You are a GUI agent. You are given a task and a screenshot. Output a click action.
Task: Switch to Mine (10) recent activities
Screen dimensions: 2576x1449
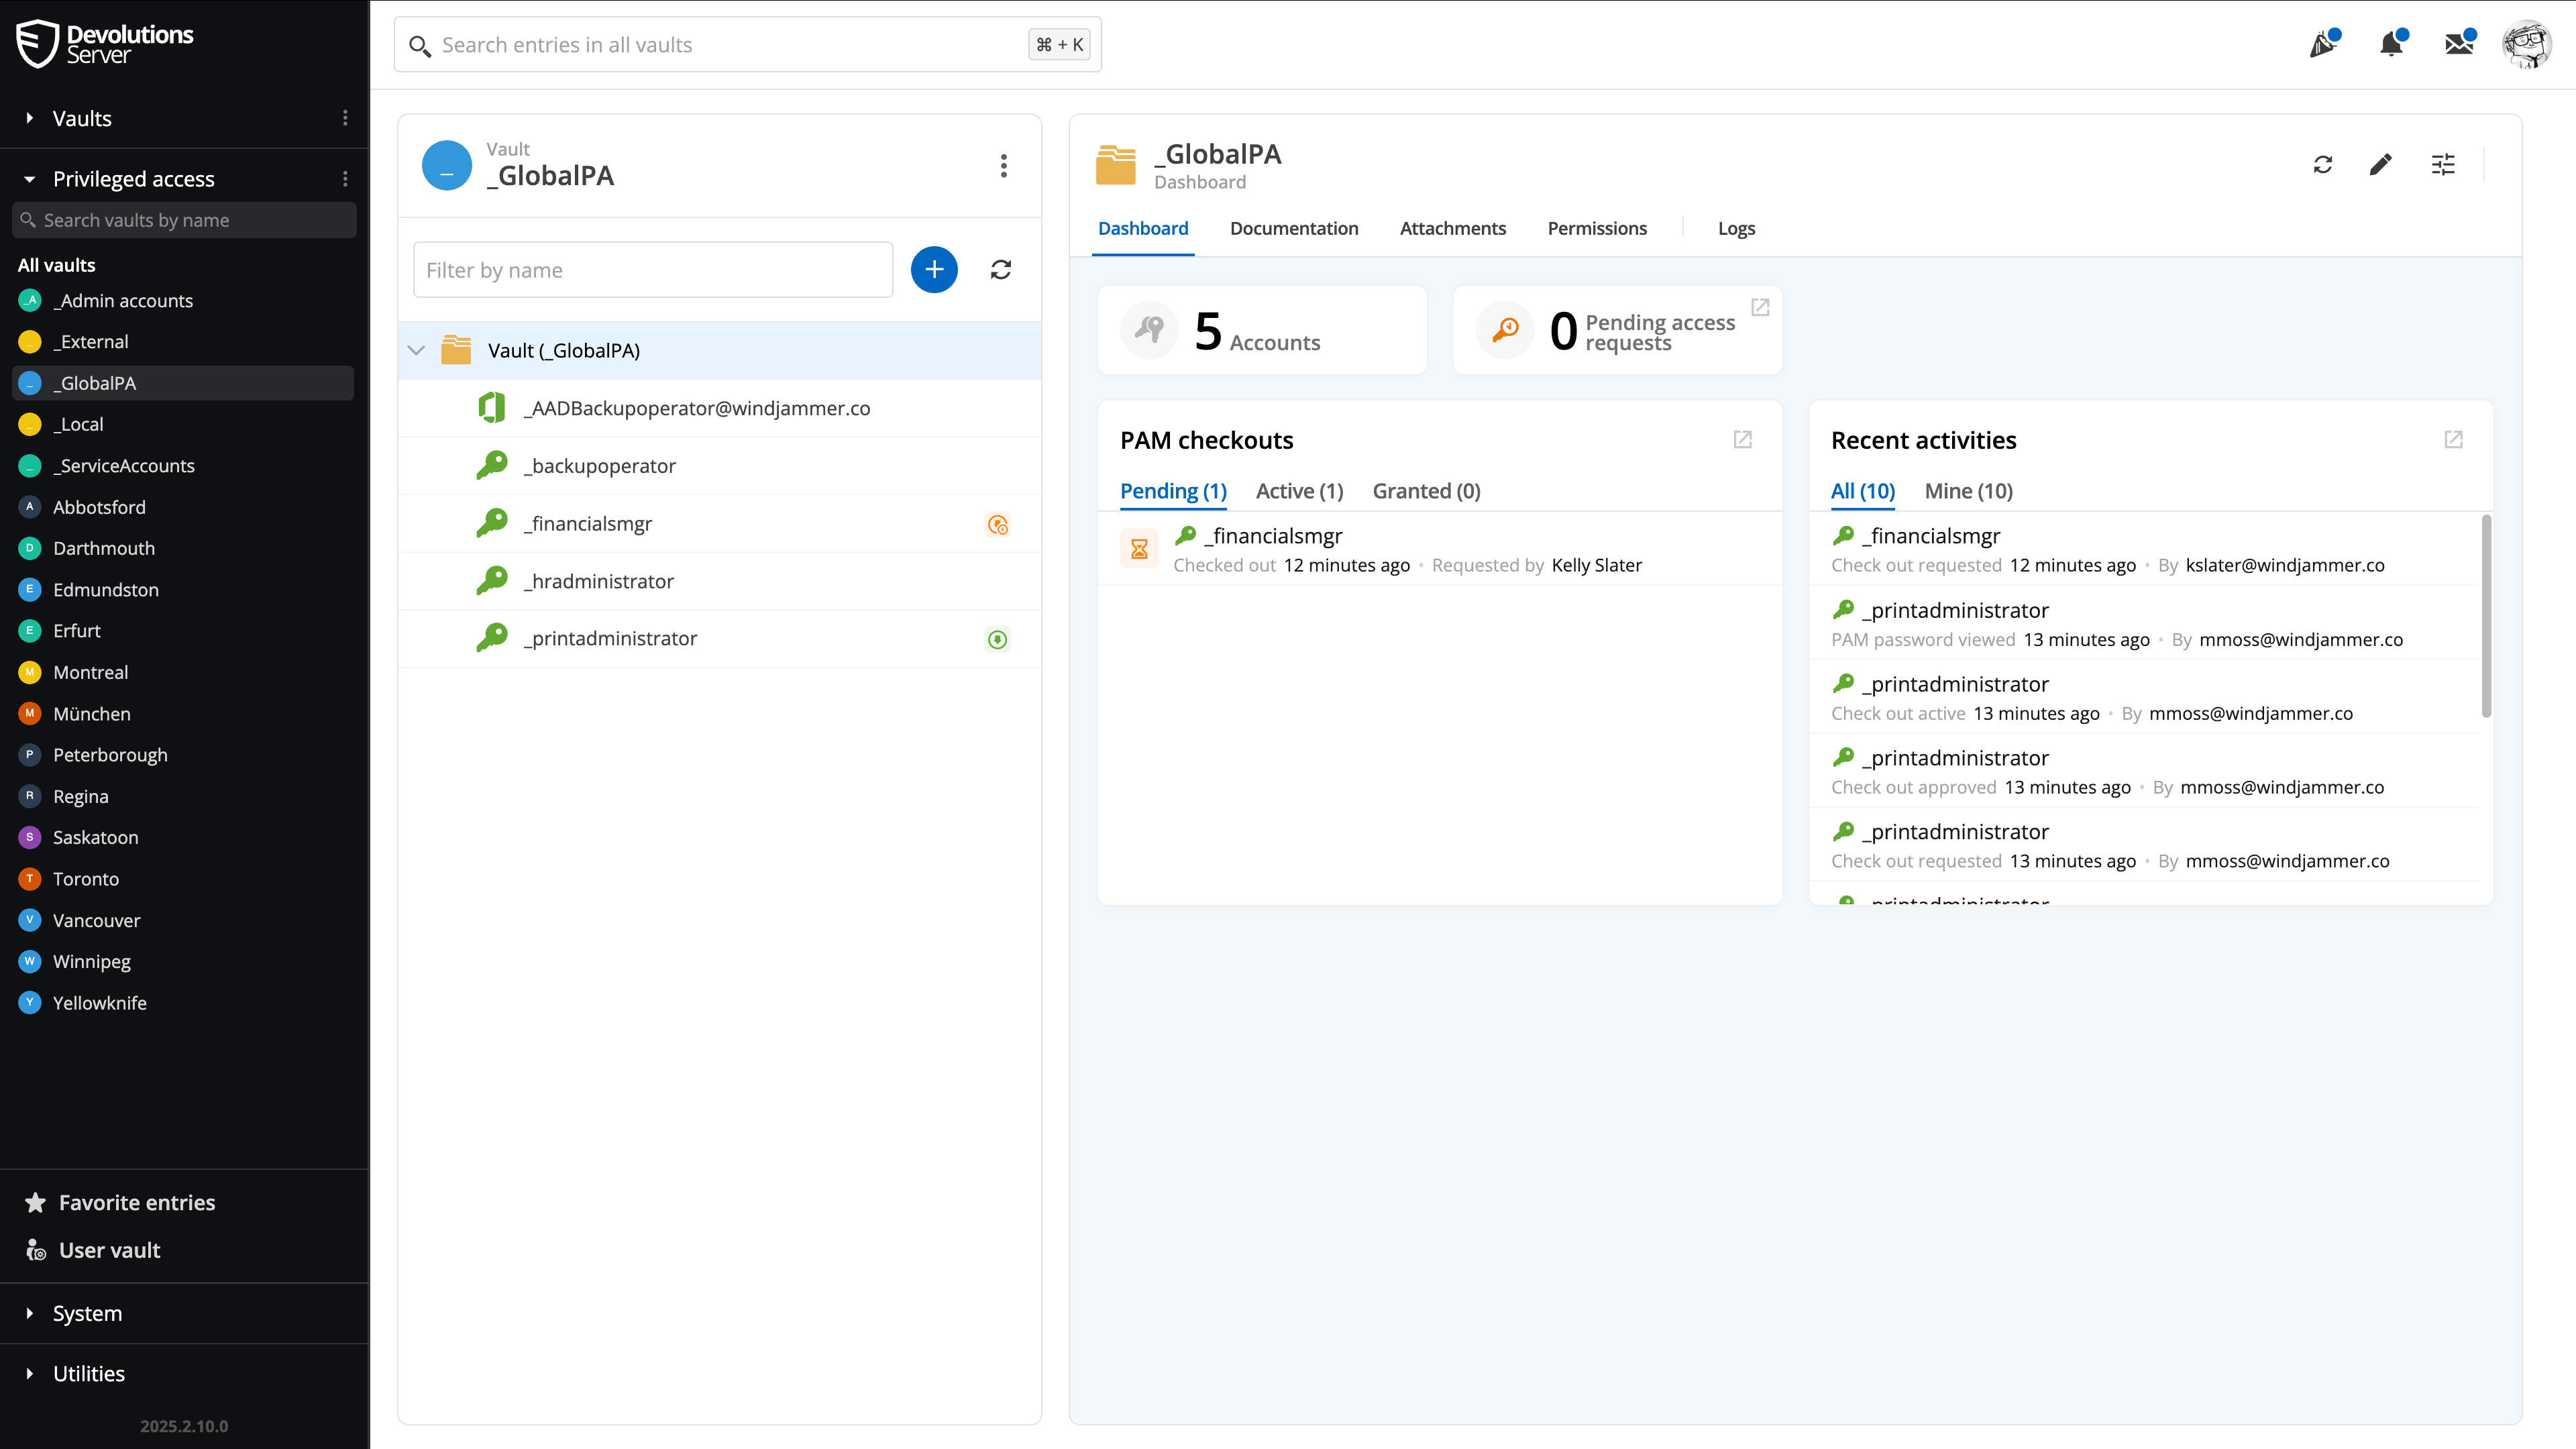pyautogui.click(x=1967, y=491)
